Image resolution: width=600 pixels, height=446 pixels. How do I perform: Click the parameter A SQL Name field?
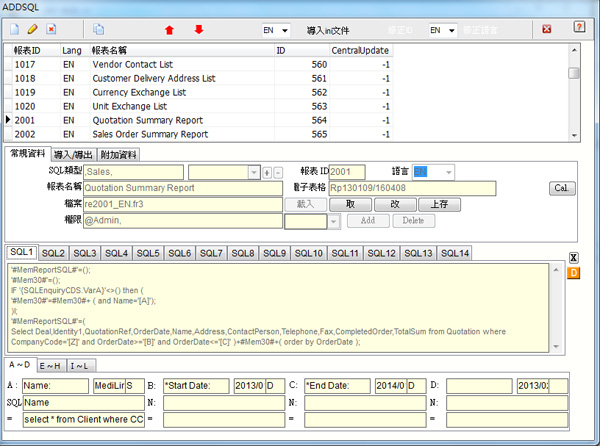tap(83, 403)
